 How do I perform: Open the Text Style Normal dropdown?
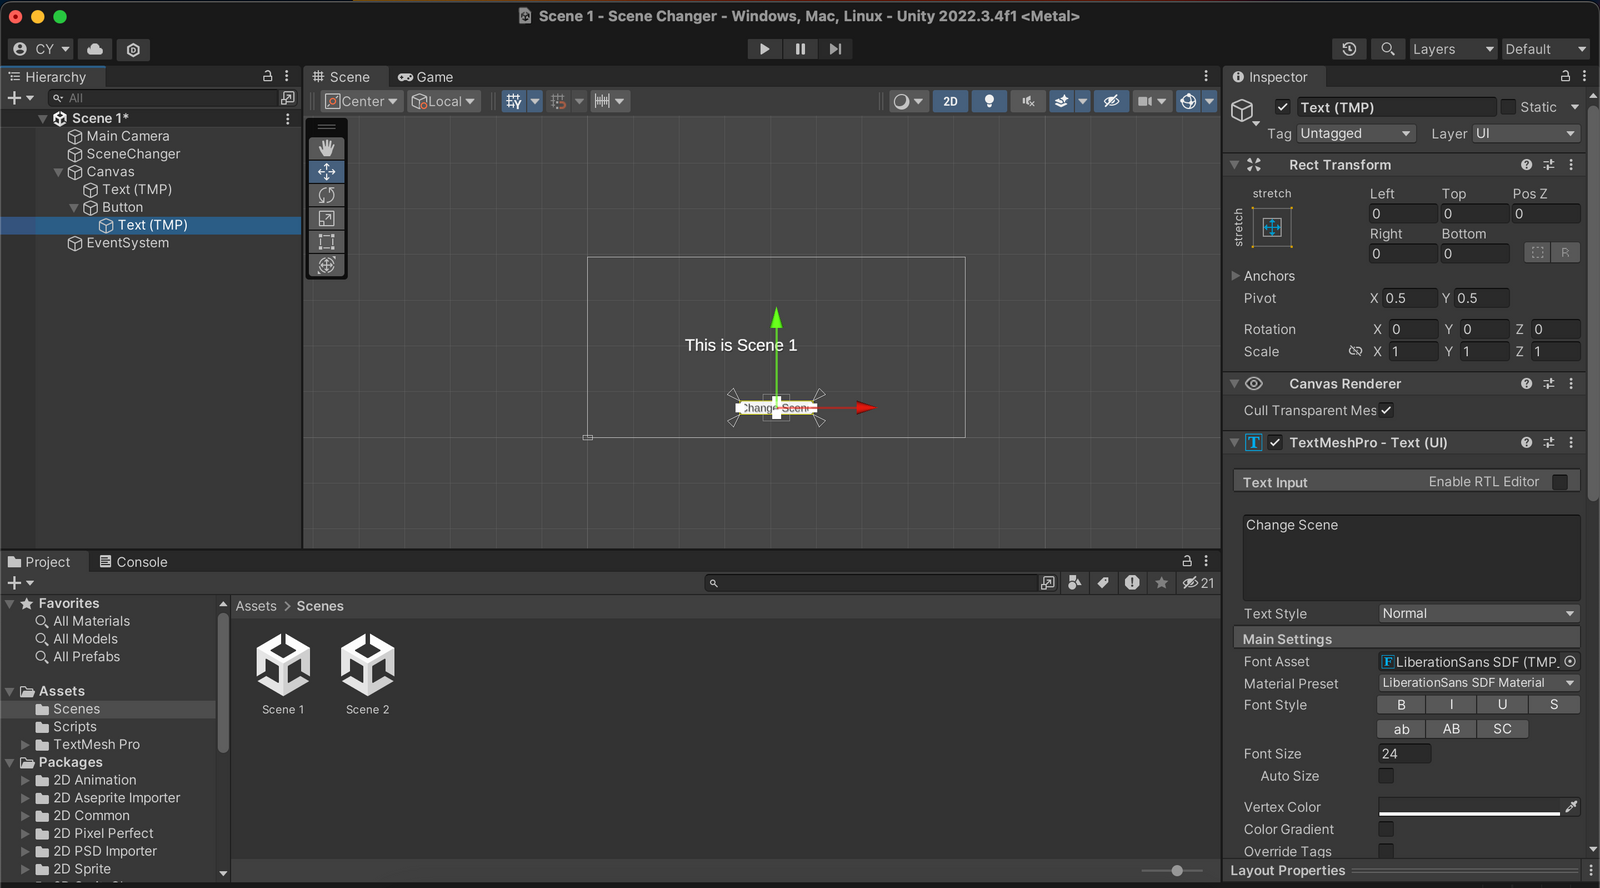coord(1478,613)
